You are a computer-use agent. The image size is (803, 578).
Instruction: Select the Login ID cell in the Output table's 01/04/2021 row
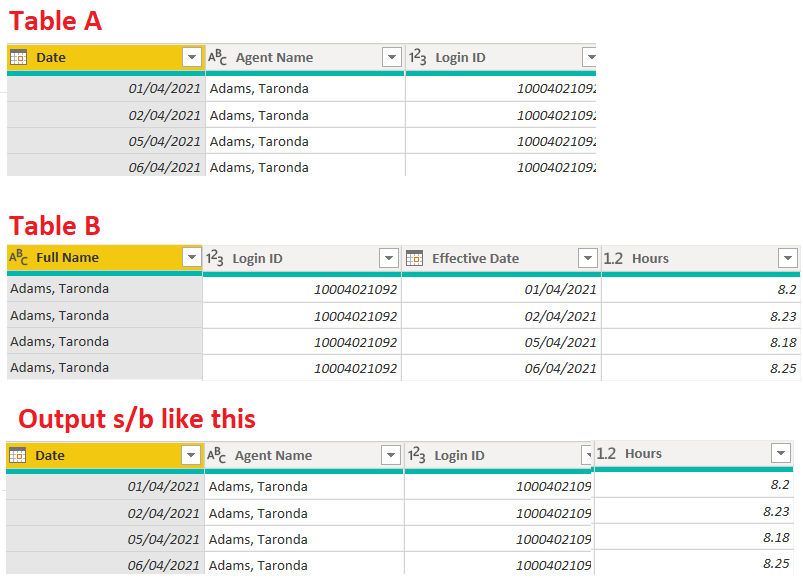498,486
